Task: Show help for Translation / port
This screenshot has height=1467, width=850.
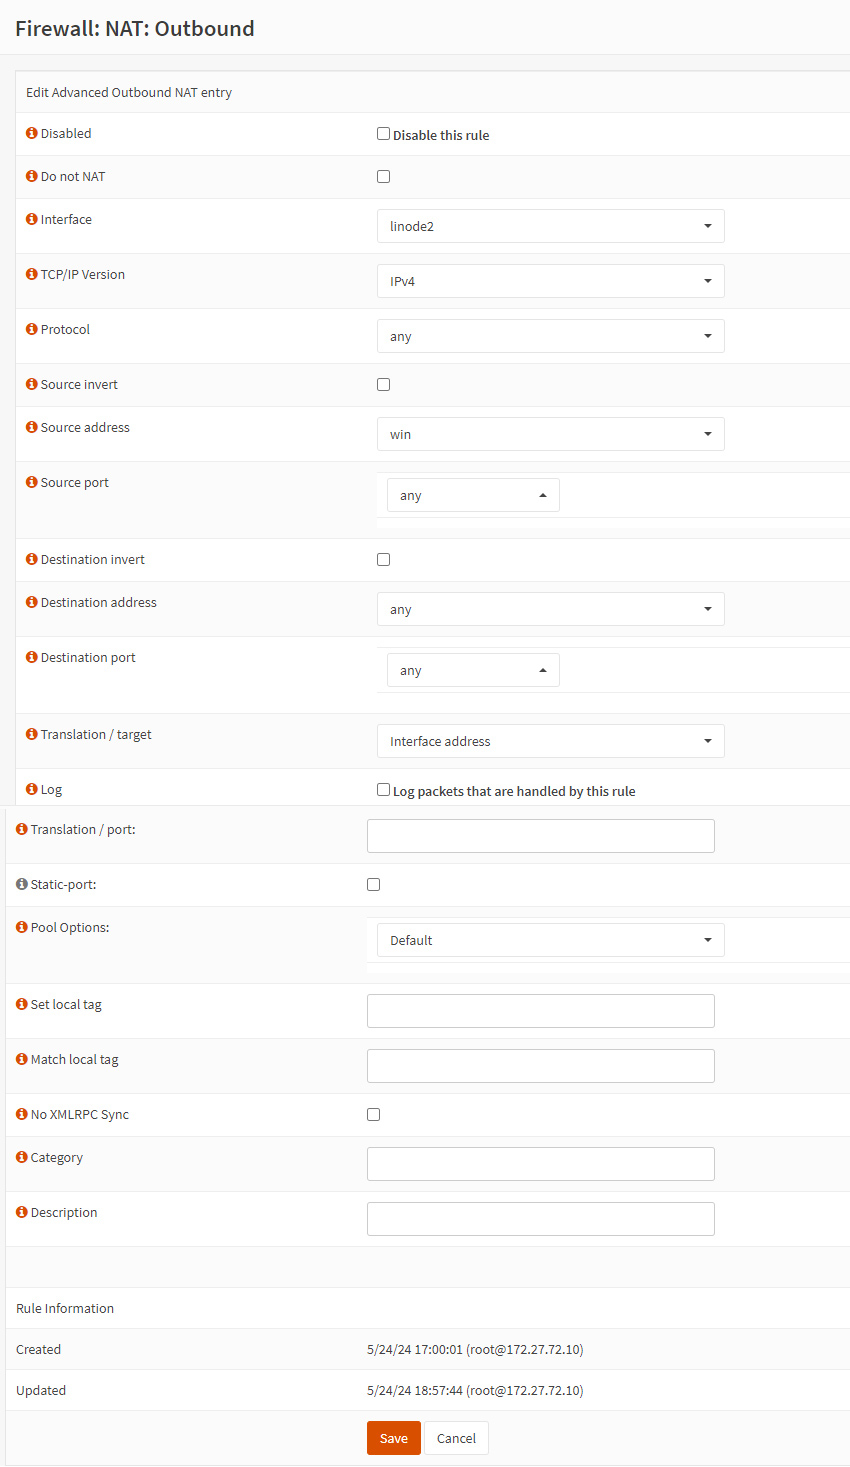Action: 22,829
